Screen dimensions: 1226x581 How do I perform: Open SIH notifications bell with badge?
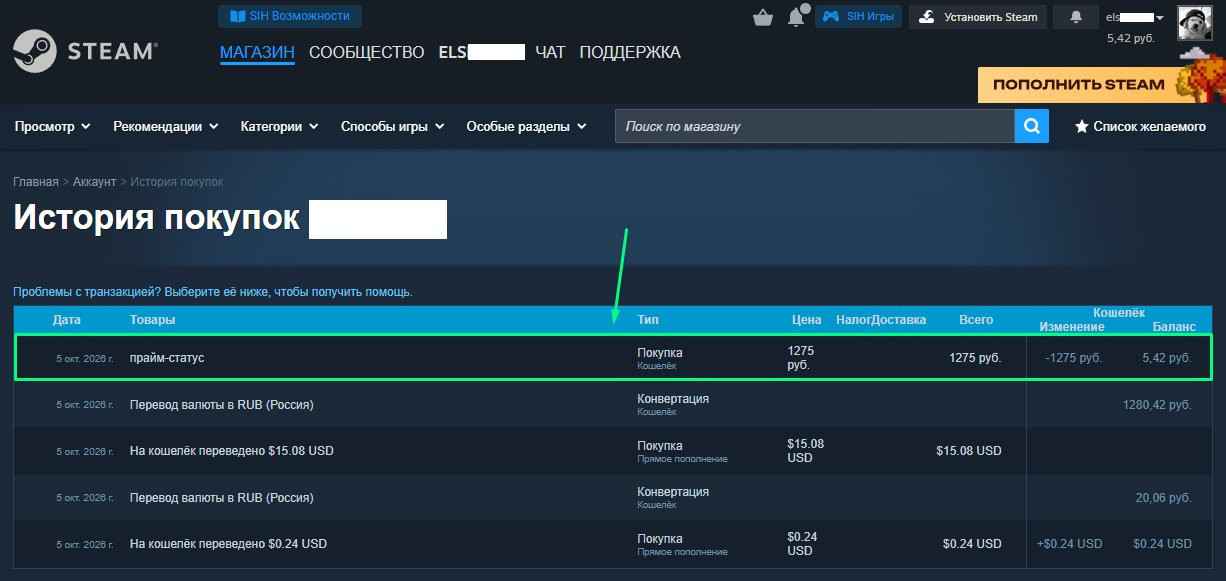[x=797, y=16]
